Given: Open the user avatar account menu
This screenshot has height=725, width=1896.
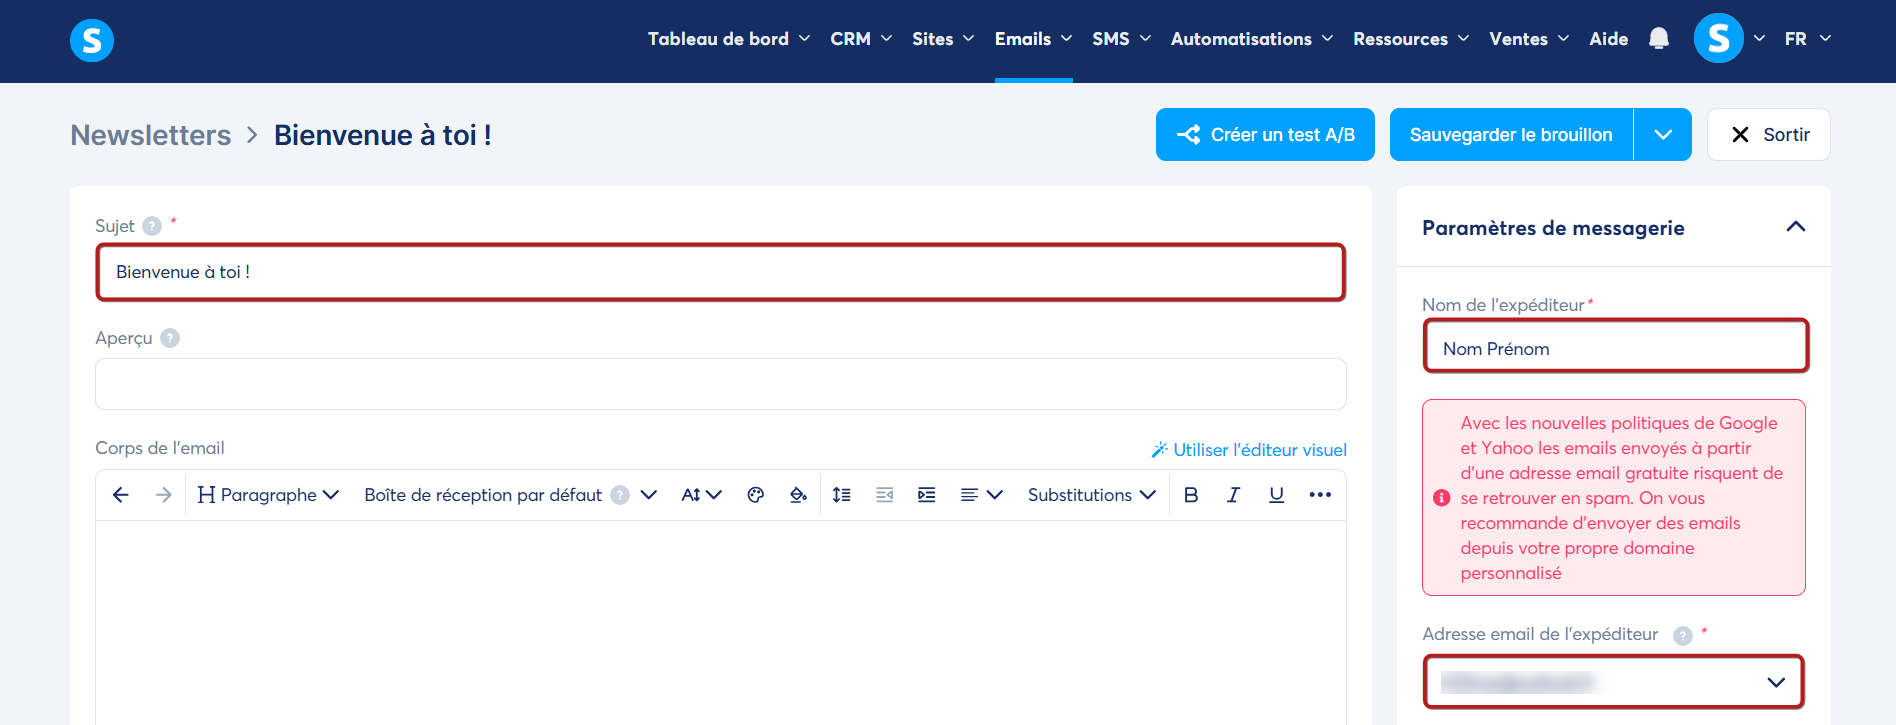Looking at the screenshot, I should pyautogui.click(x=1719, y=39).
